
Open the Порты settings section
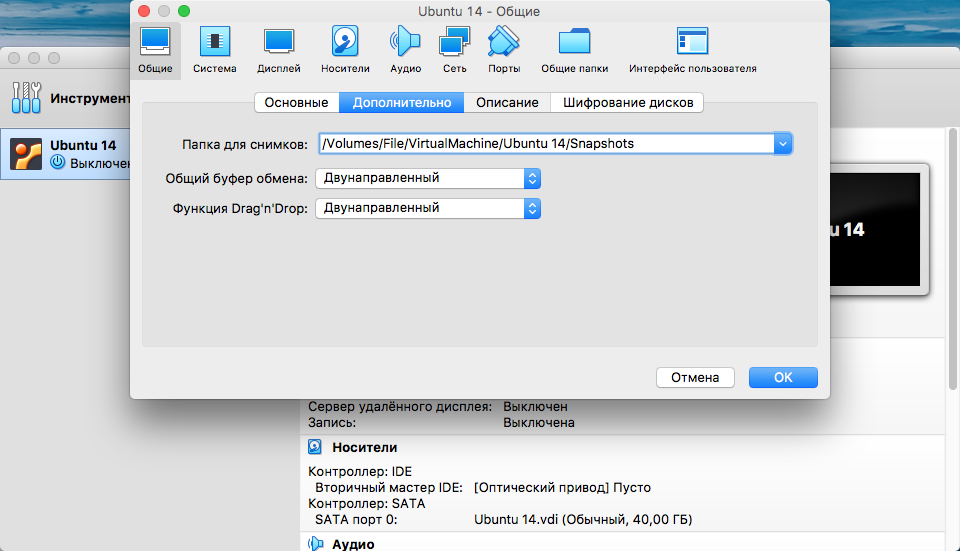point(504,51)
